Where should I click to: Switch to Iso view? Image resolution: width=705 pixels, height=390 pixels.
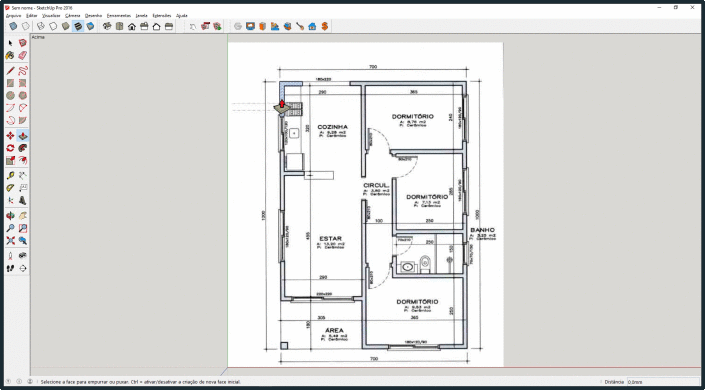pyautogui.click(x=107, y=27)
